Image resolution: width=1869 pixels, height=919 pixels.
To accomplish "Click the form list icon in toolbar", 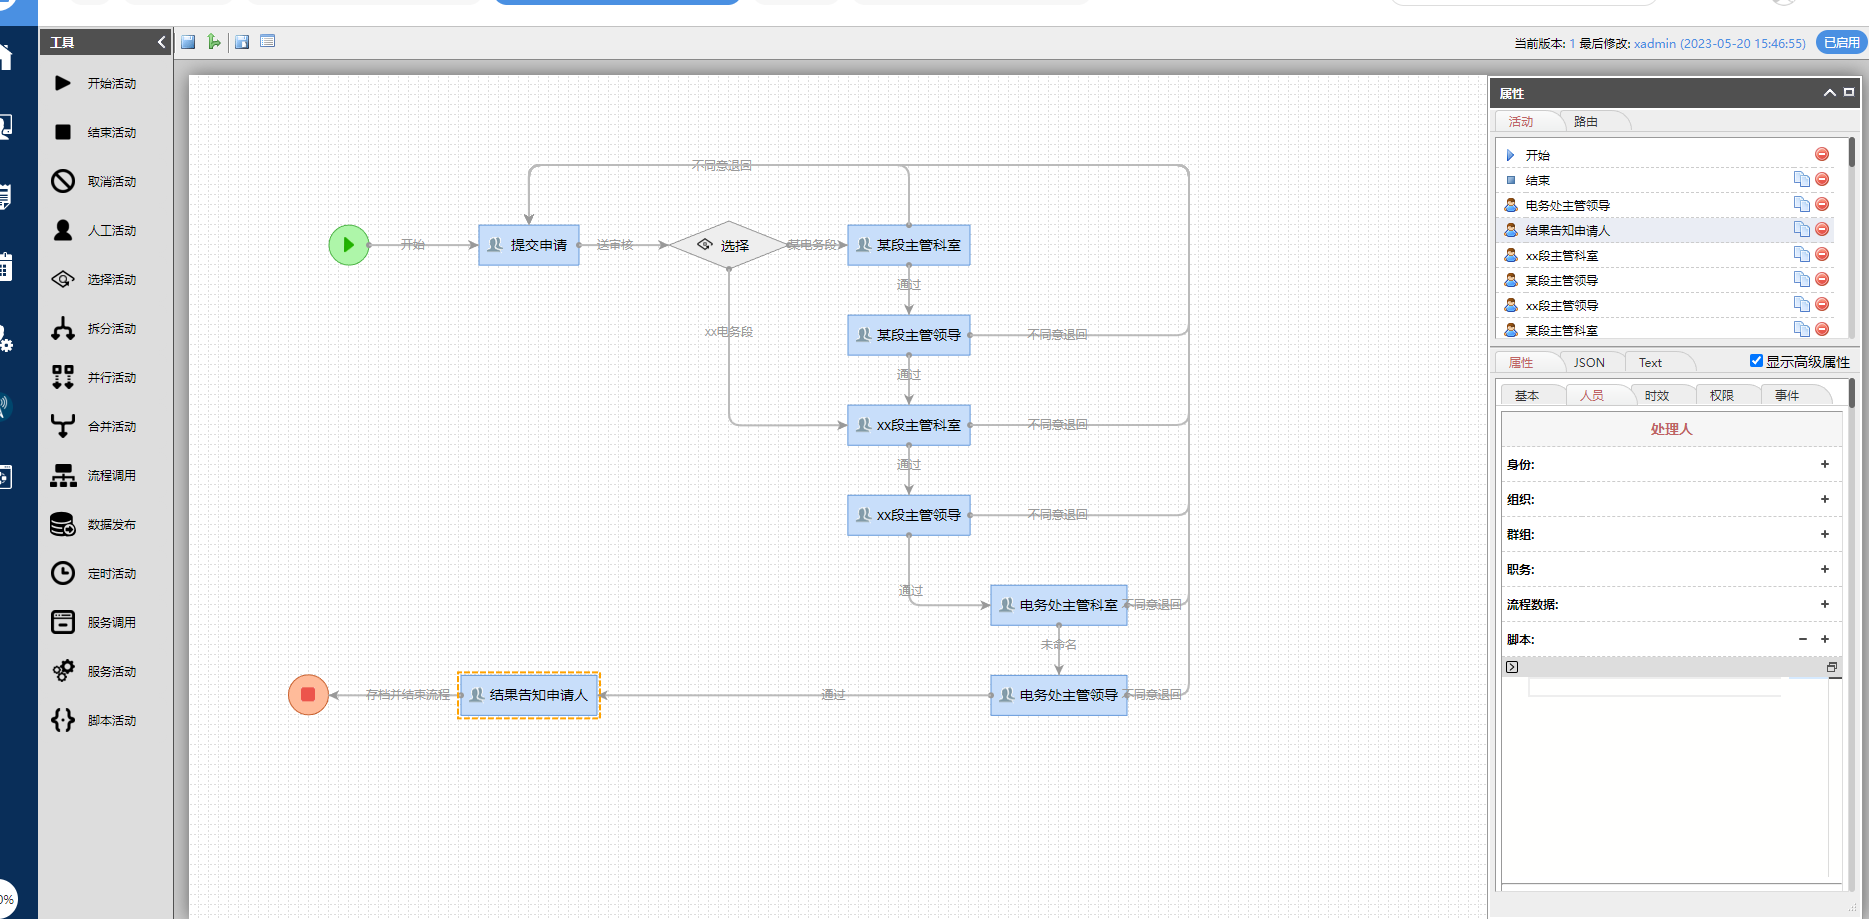I will [x=267, y=42].
